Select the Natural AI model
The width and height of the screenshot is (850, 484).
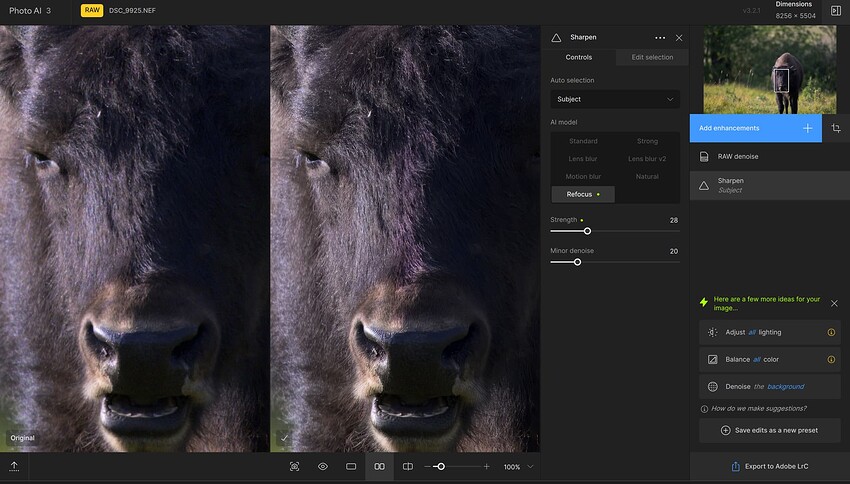point(647,177)
